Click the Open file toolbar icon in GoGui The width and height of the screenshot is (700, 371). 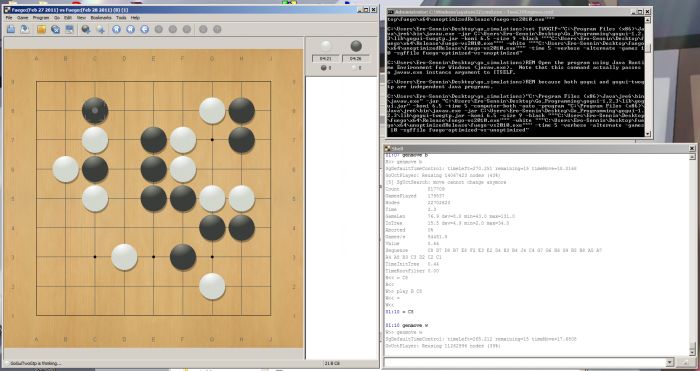[11, 29]
